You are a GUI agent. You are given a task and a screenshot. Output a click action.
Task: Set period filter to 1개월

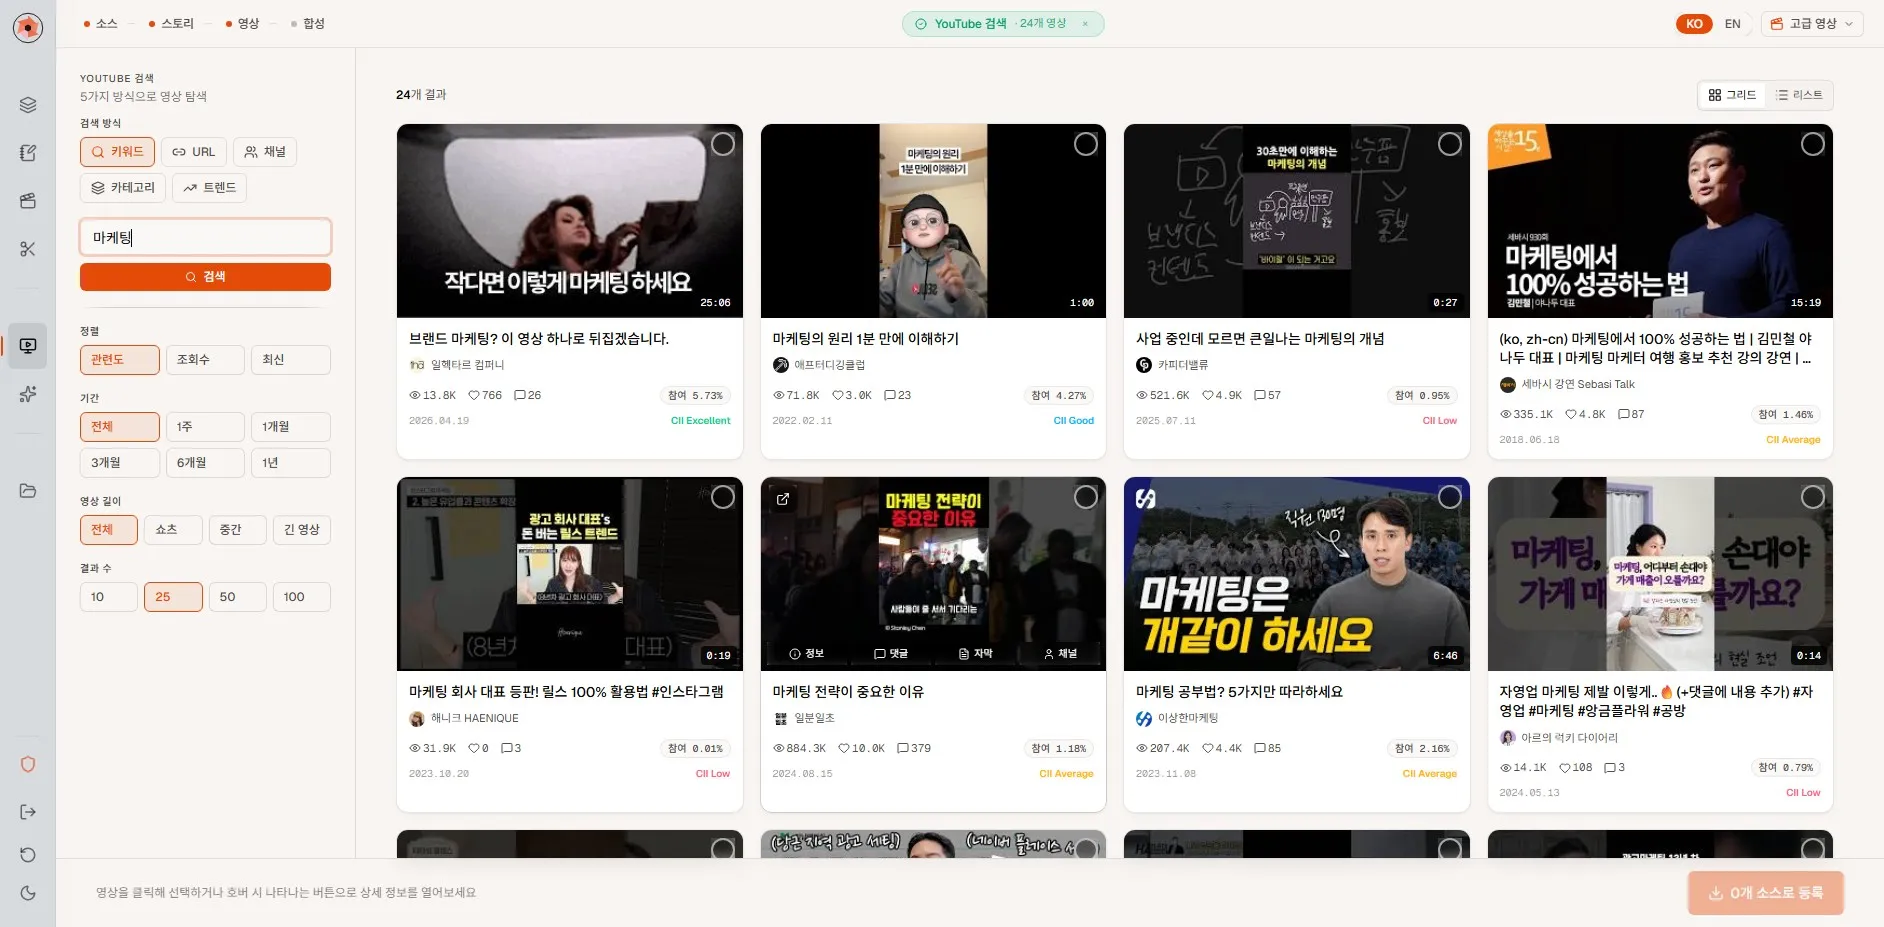pyautogui.click(x=290, y=427)
